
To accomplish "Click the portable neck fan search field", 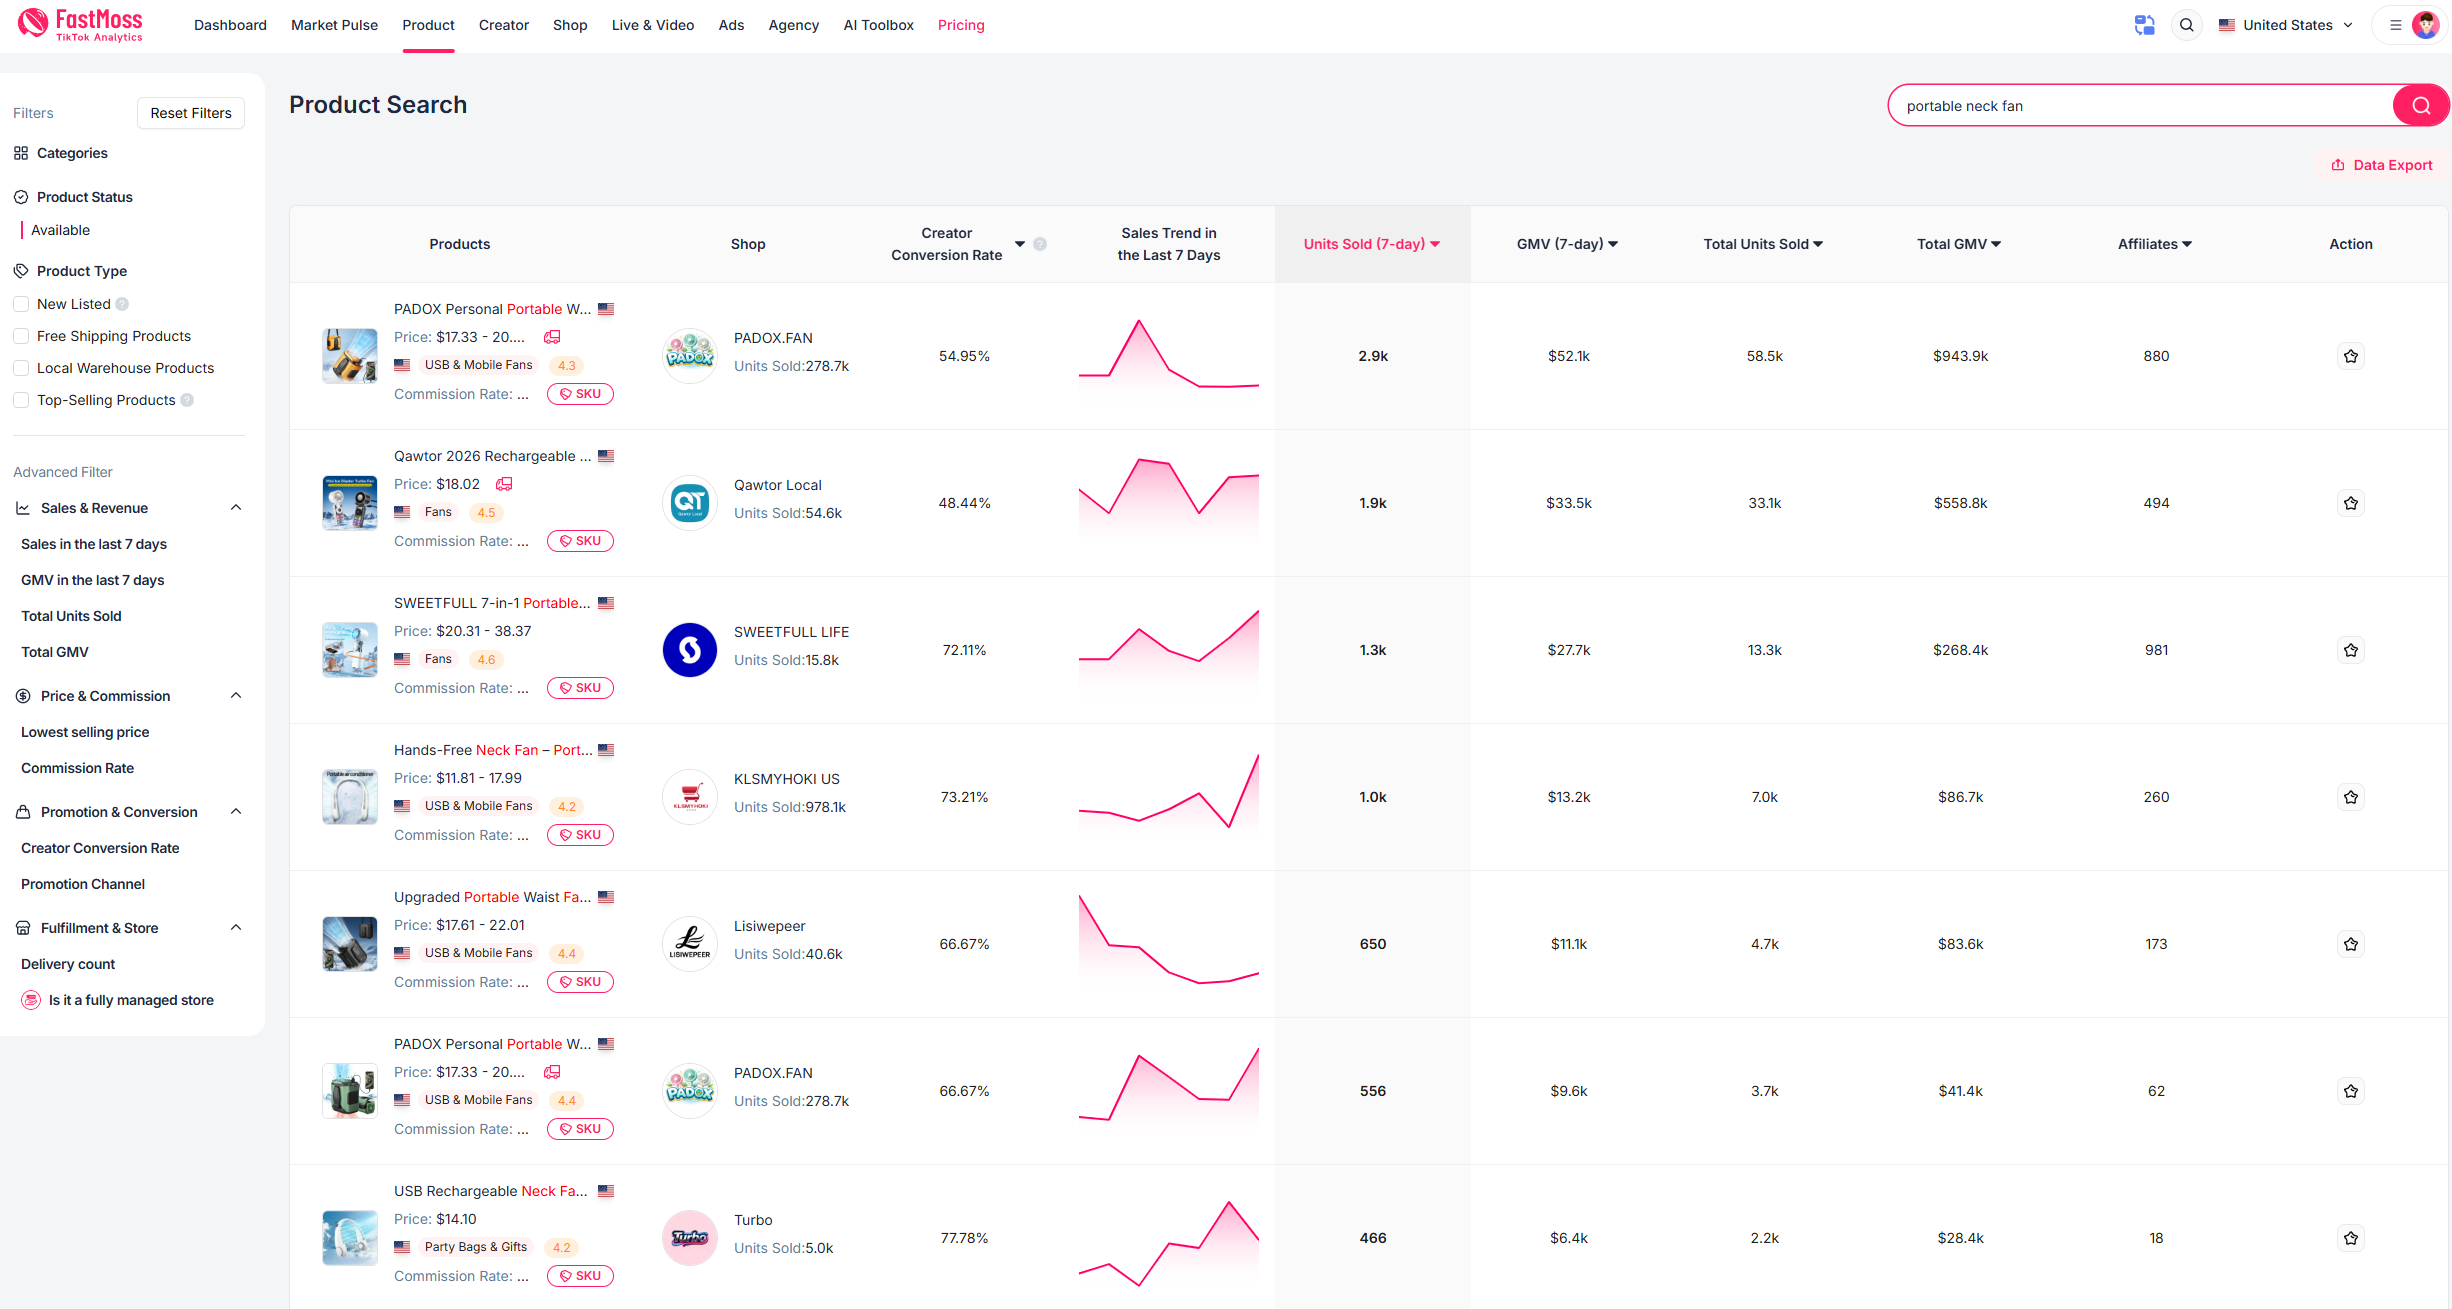I will [2140, 106].
